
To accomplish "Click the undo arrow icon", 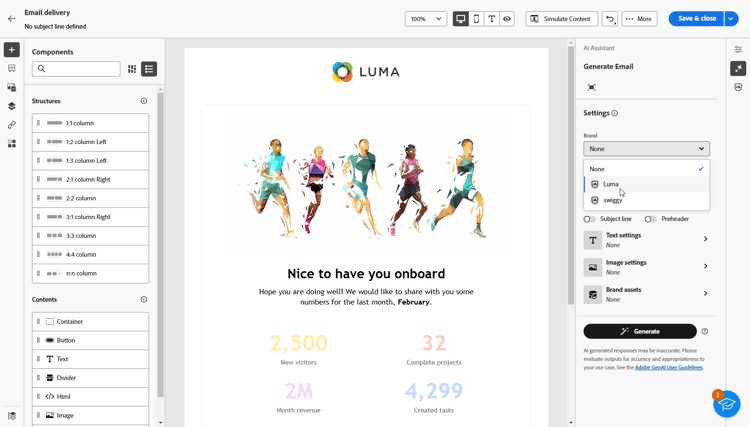I will coord(609,19).
